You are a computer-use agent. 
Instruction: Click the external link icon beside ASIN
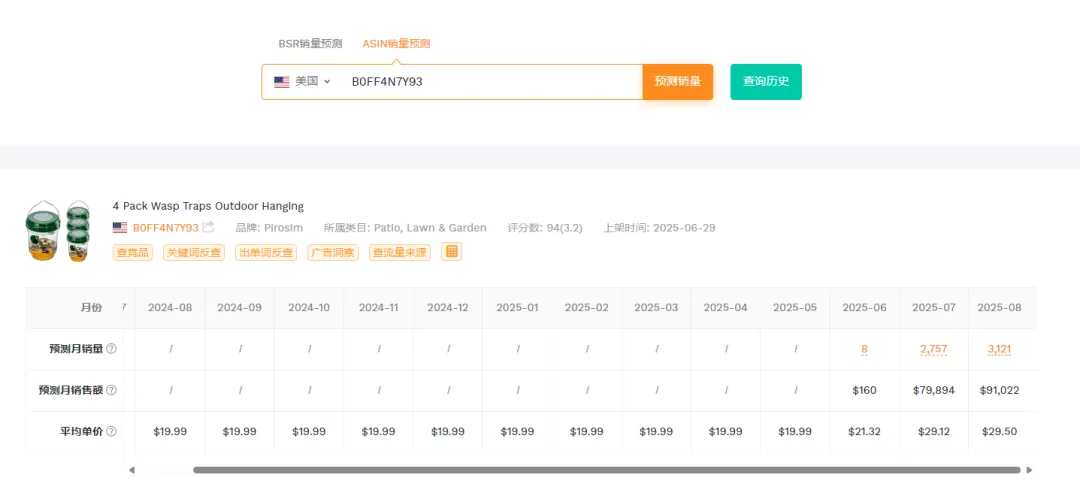[x=208, y=227]
